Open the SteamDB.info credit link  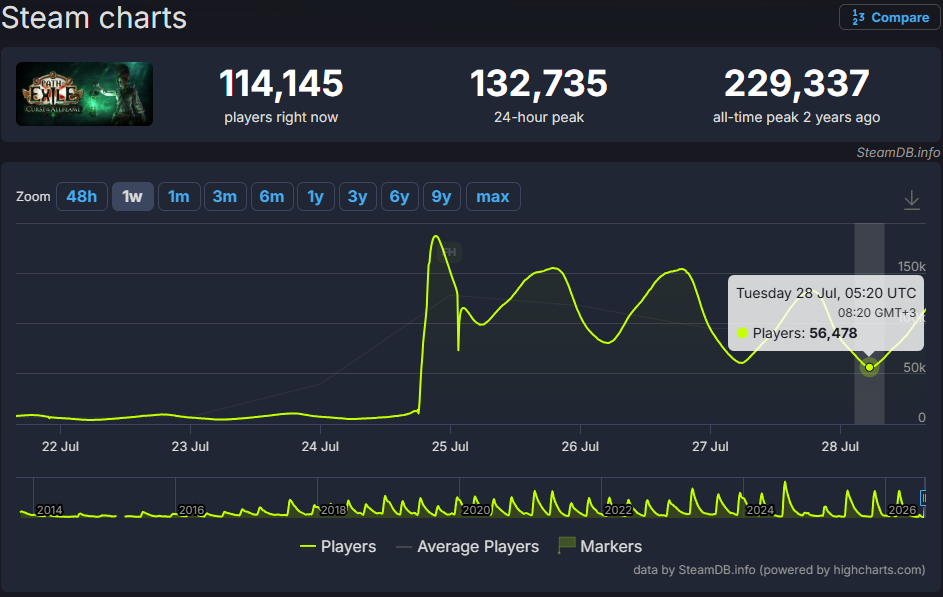[898, 153]
